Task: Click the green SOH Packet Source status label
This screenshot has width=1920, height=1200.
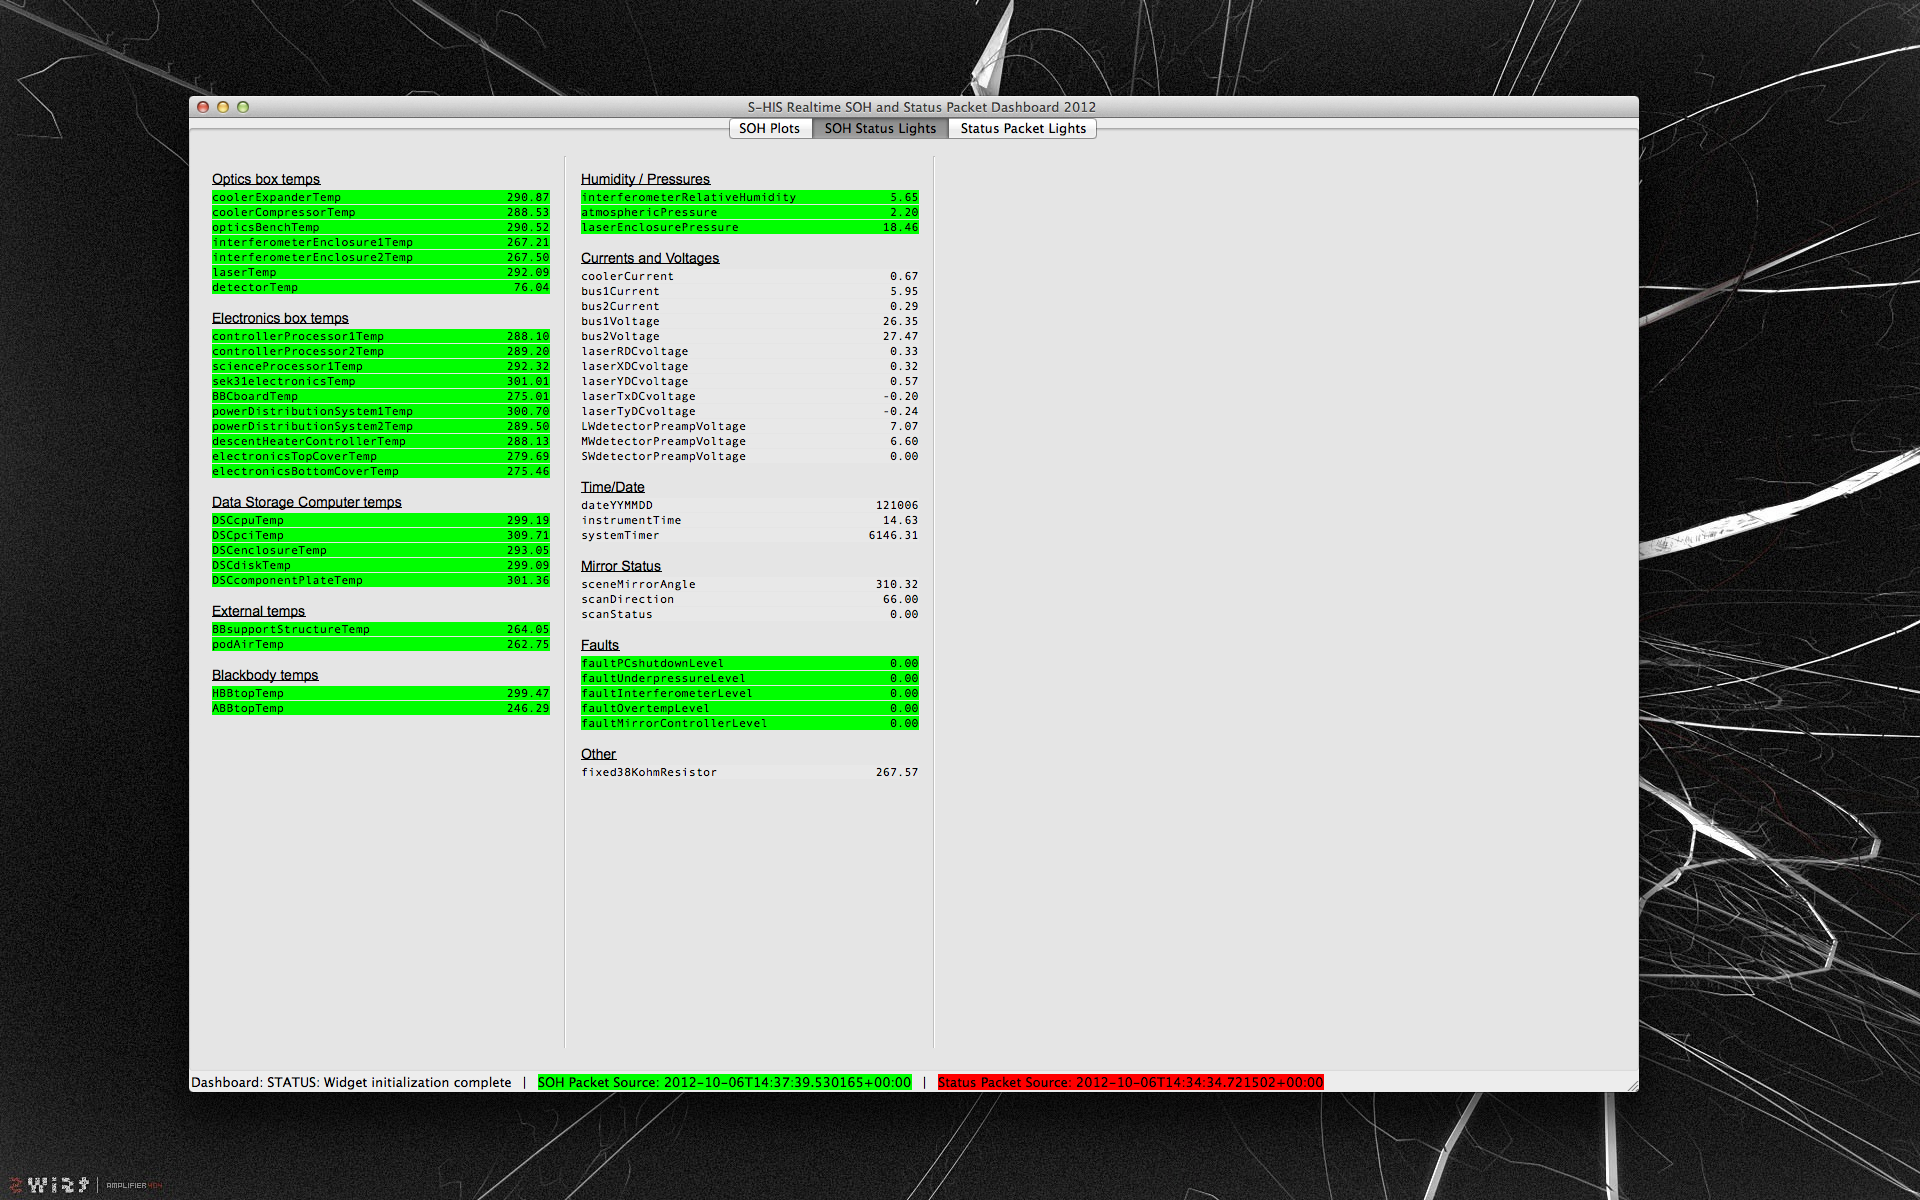Action: coord(724,1082)
